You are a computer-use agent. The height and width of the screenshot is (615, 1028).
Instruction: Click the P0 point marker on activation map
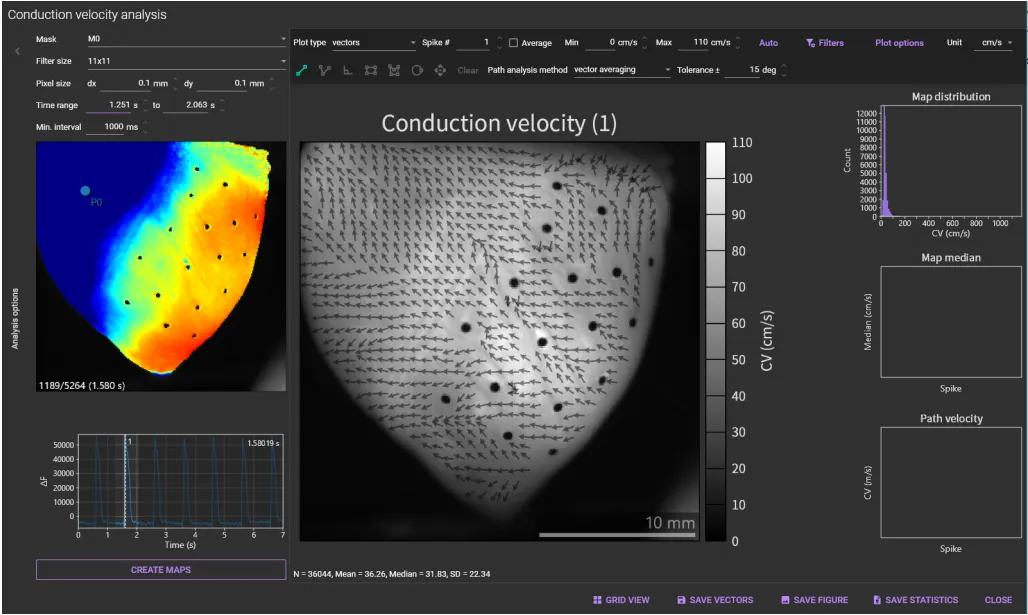(85, 190)
